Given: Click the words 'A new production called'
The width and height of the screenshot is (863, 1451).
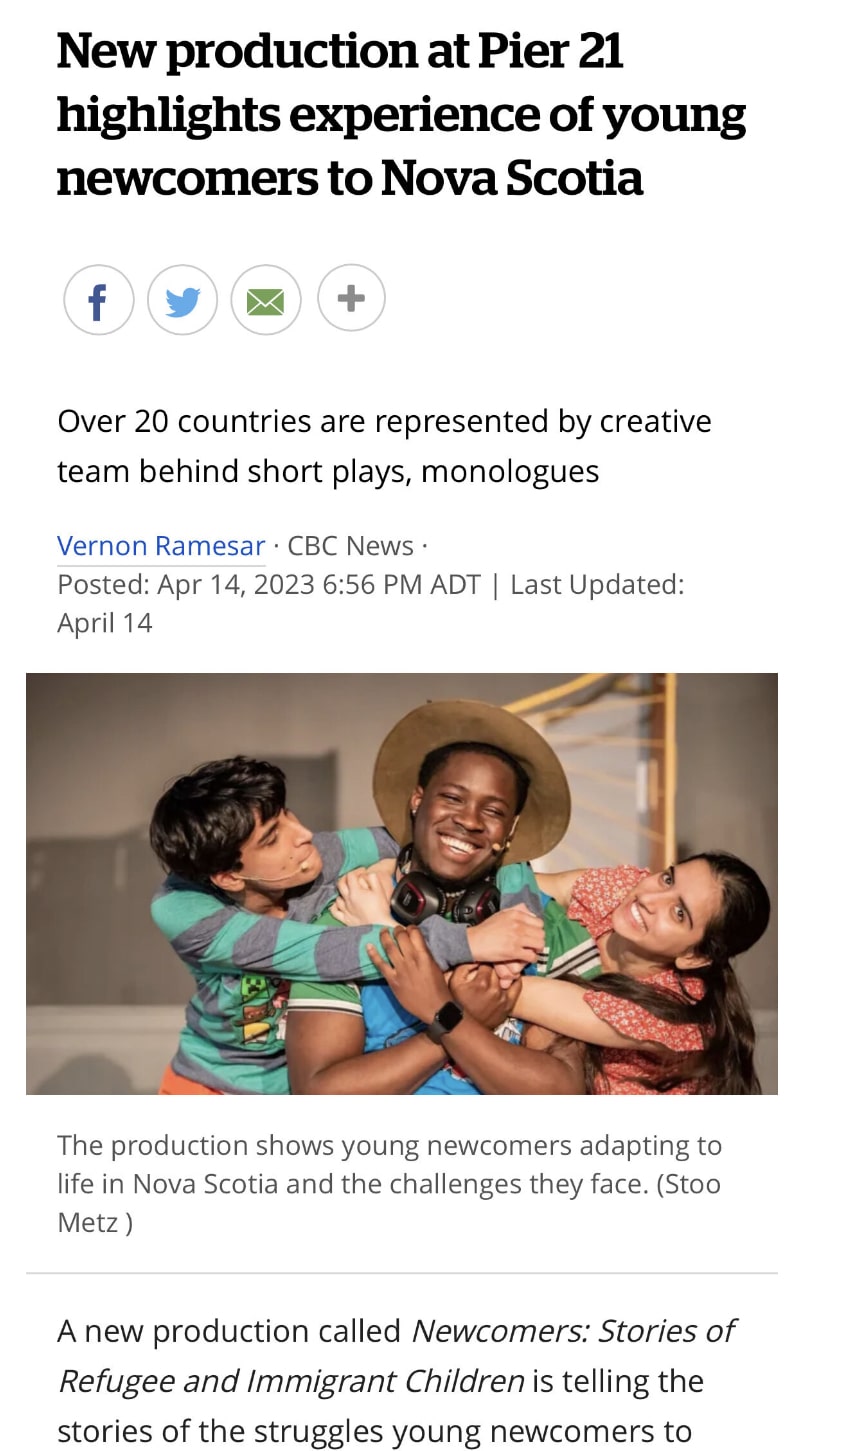Looking at the screenshot, I should coord(229,1331).
